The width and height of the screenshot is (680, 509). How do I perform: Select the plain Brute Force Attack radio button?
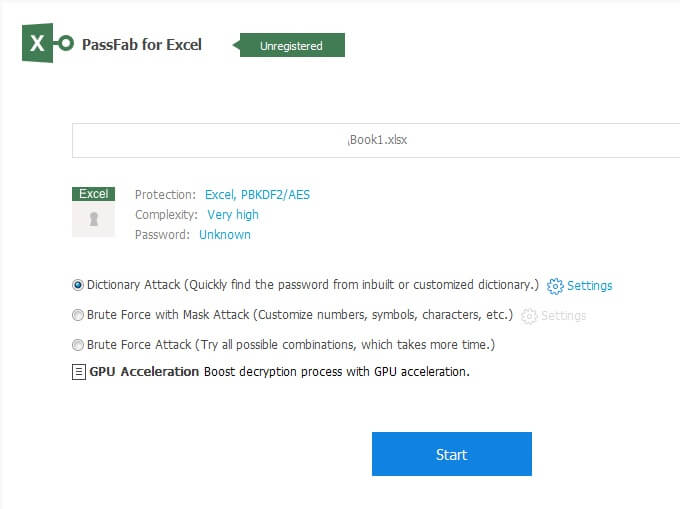78,345
